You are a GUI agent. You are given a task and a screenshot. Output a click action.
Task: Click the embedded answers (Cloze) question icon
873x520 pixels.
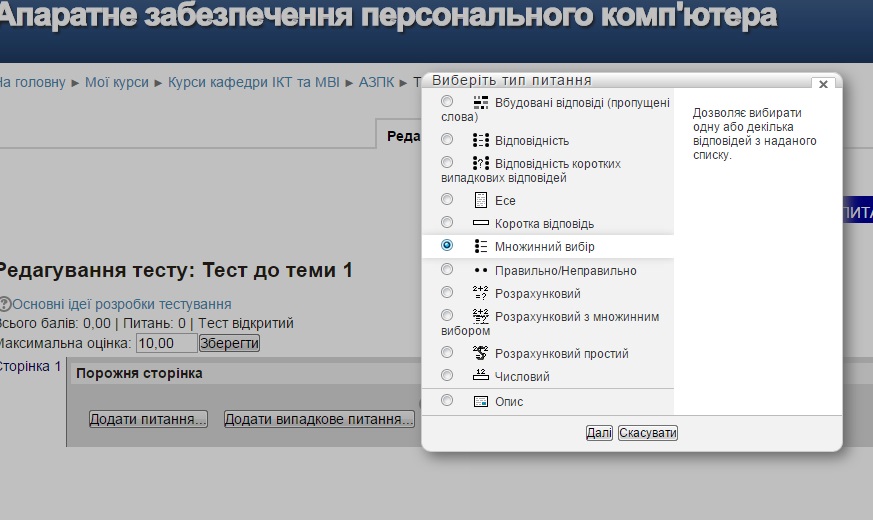click(x=480, y=102)
